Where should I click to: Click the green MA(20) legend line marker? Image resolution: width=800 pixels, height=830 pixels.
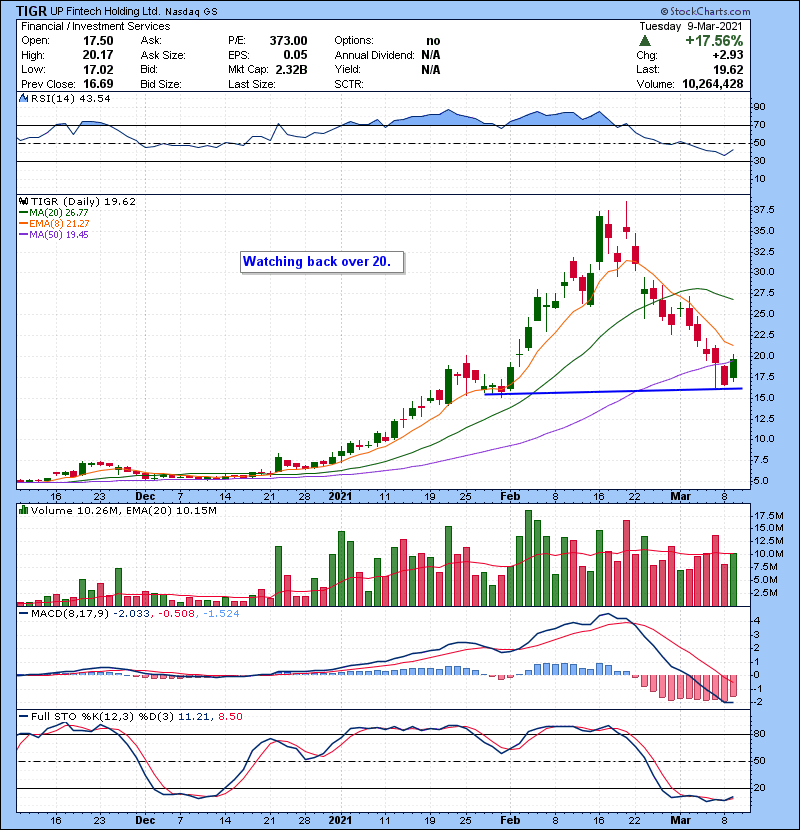click(24, 213)
